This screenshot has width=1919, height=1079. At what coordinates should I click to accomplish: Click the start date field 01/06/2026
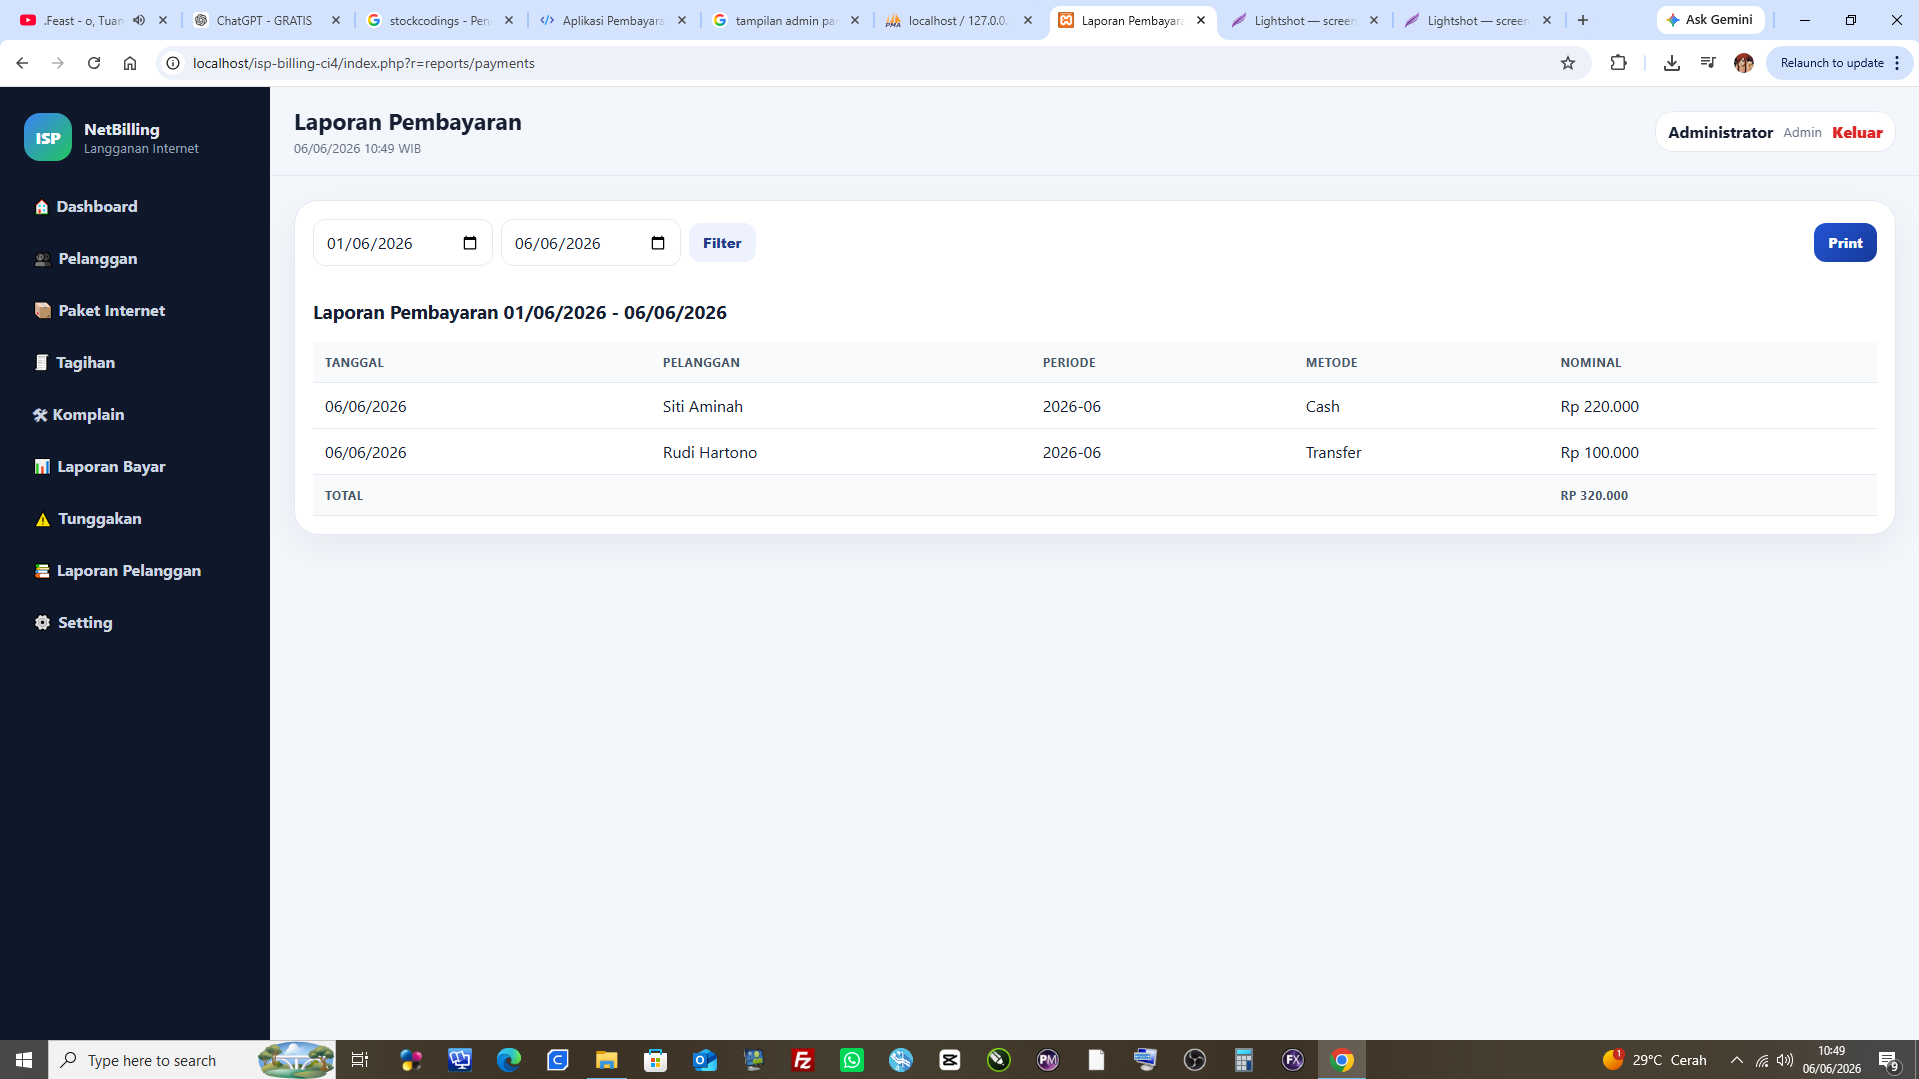coord(403,243)
